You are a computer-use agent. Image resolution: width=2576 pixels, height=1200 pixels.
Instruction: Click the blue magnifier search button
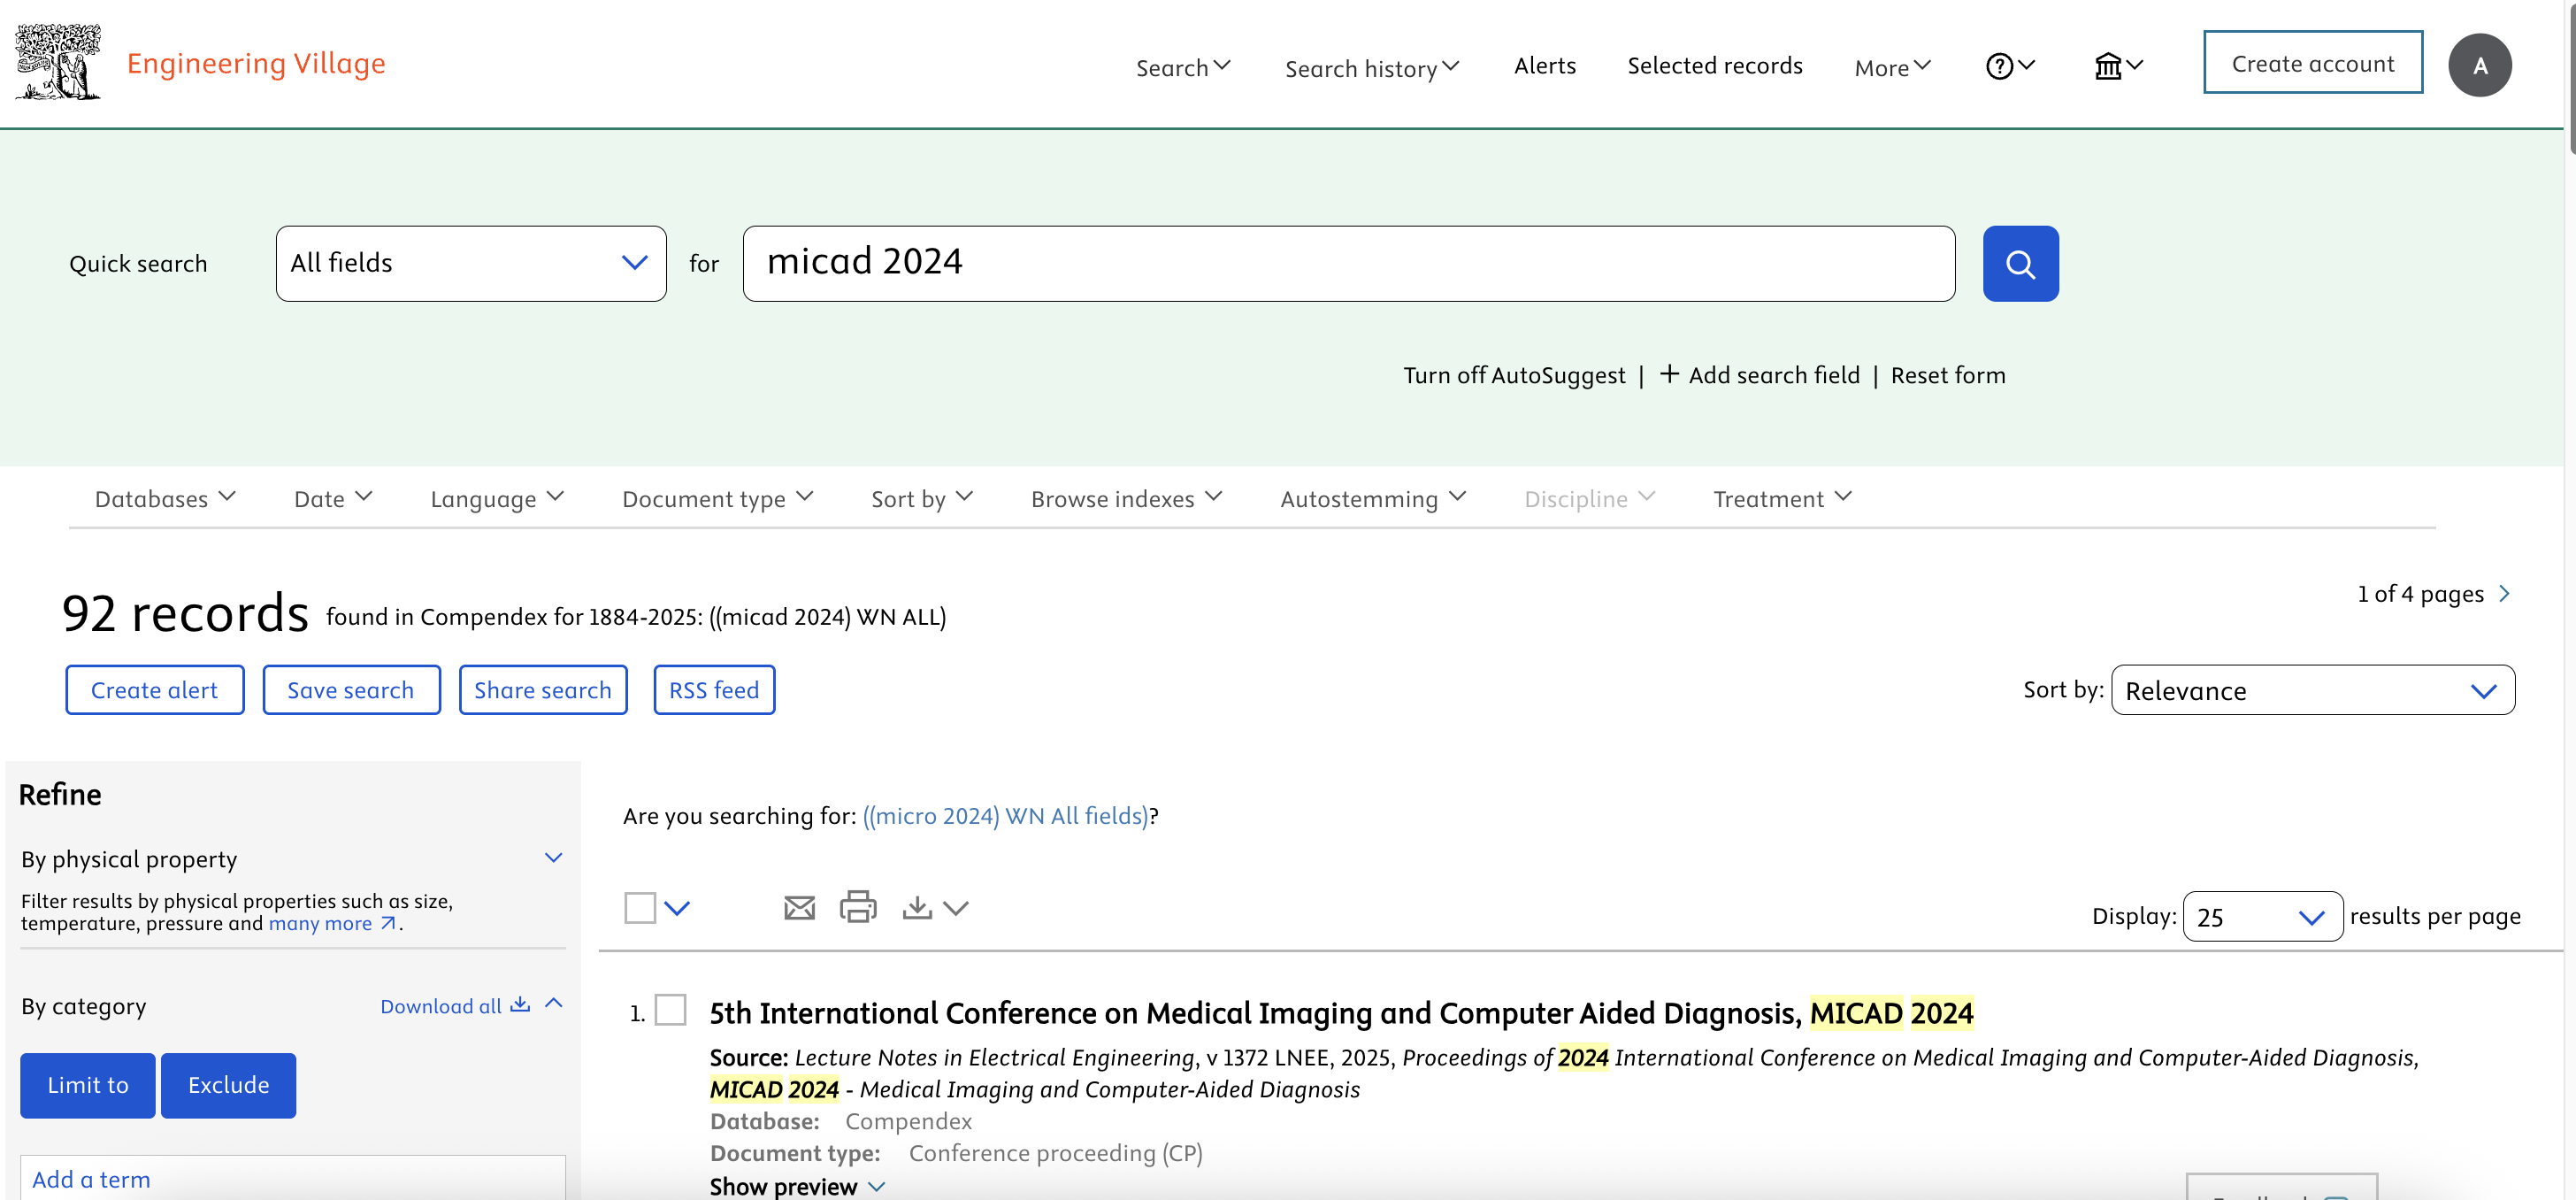pos(2020,264)
